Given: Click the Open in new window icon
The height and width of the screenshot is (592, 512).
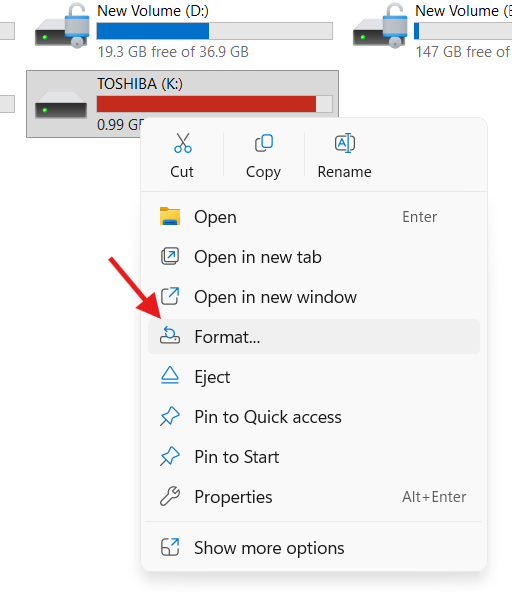Looking at the screenshot, I should (x=170, y=296).
